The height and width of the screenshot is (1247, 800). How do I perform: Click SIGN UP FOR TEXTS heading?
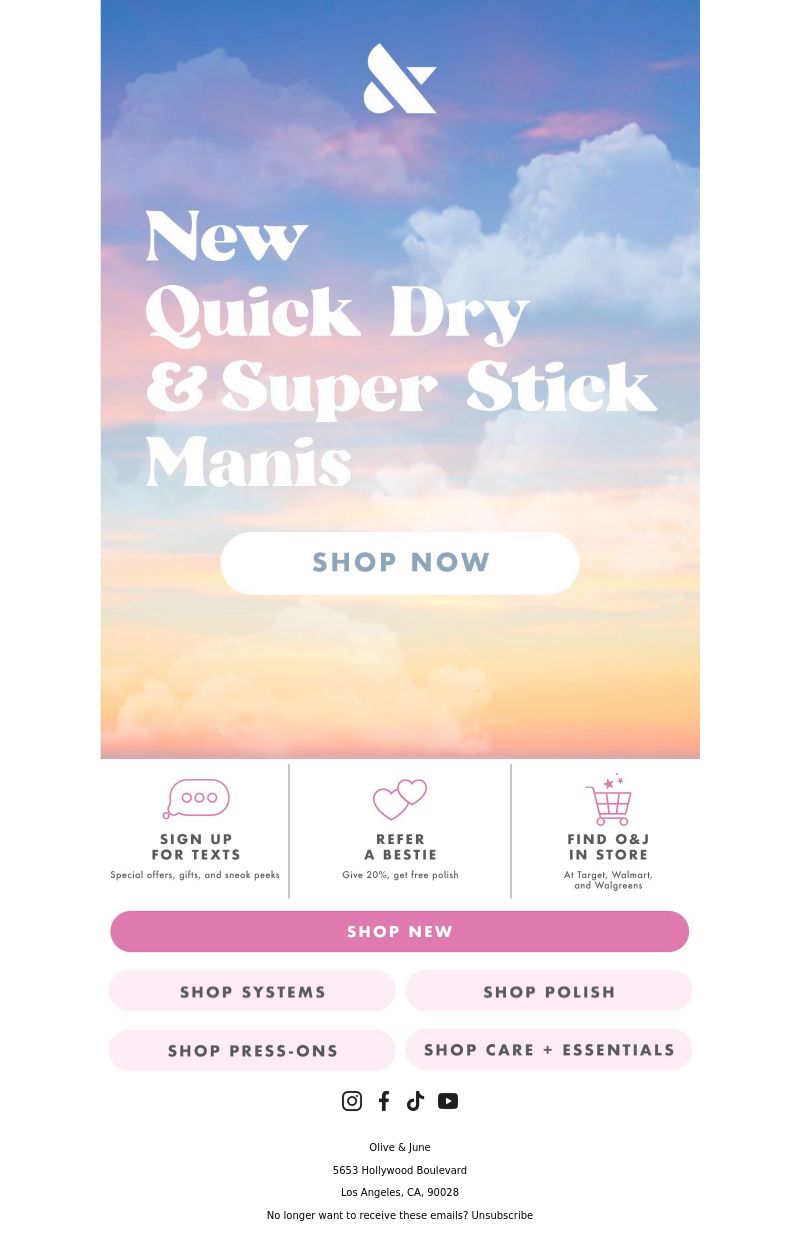[x=196, y=847]
